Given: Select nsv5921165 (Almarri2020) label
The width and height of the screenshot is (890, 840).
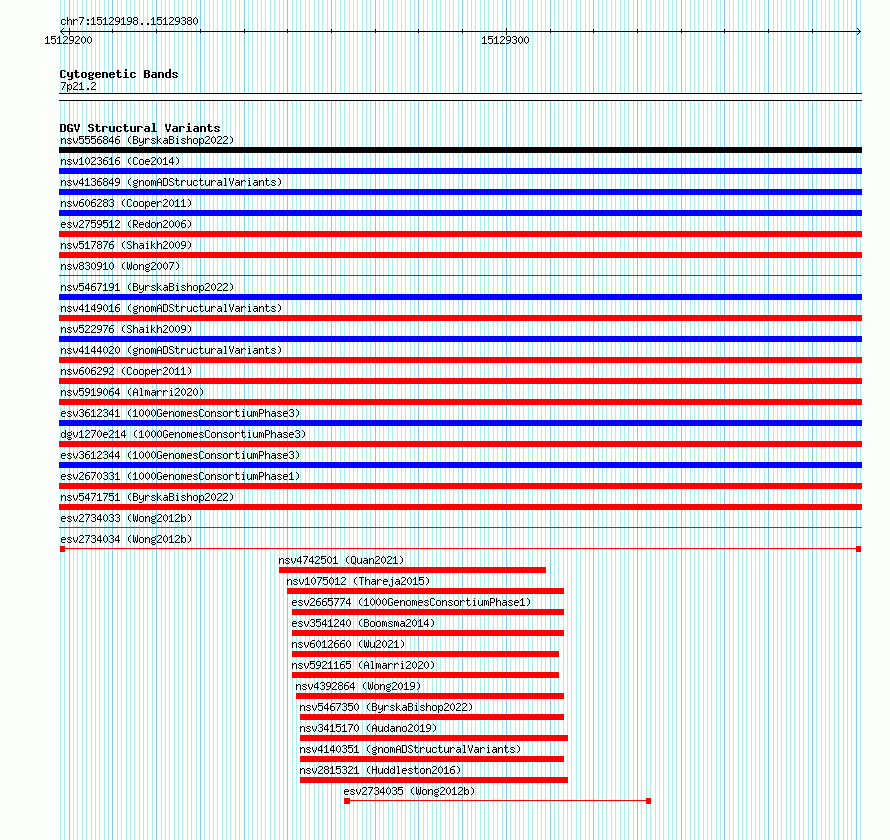Looking at the screenshot, I should tap(363, 665).
